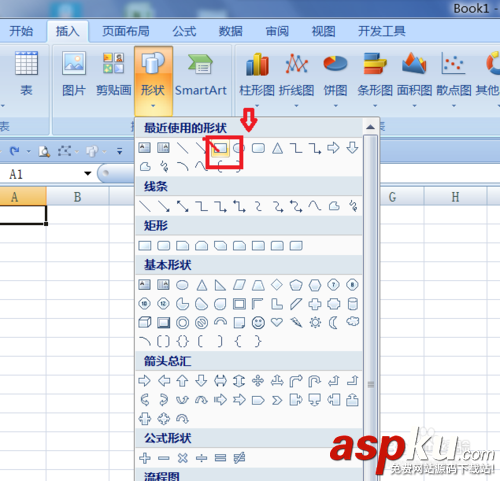The height and width of the screenshot is (481, 500).
Task: Select column B header
Action: pos(77,197)
